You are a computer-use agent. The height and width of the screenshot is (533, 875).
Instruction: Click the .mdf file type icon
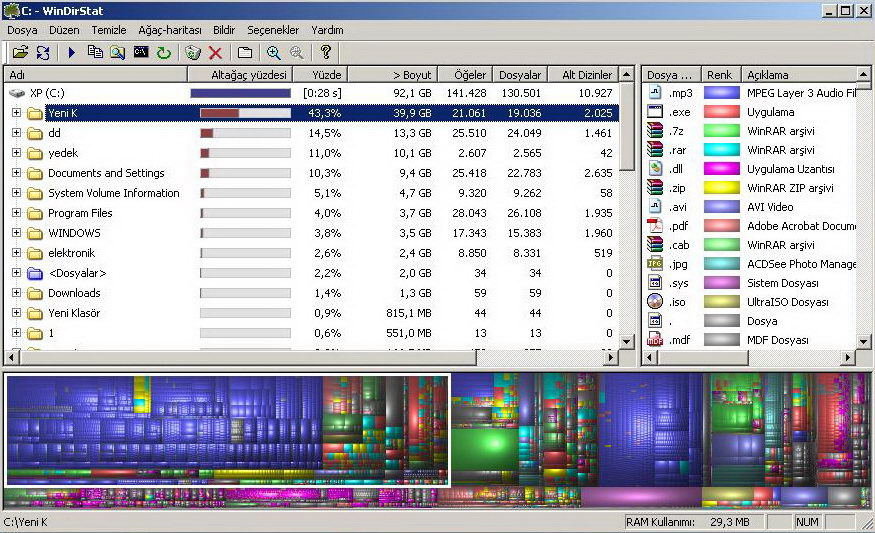(655, 339)
